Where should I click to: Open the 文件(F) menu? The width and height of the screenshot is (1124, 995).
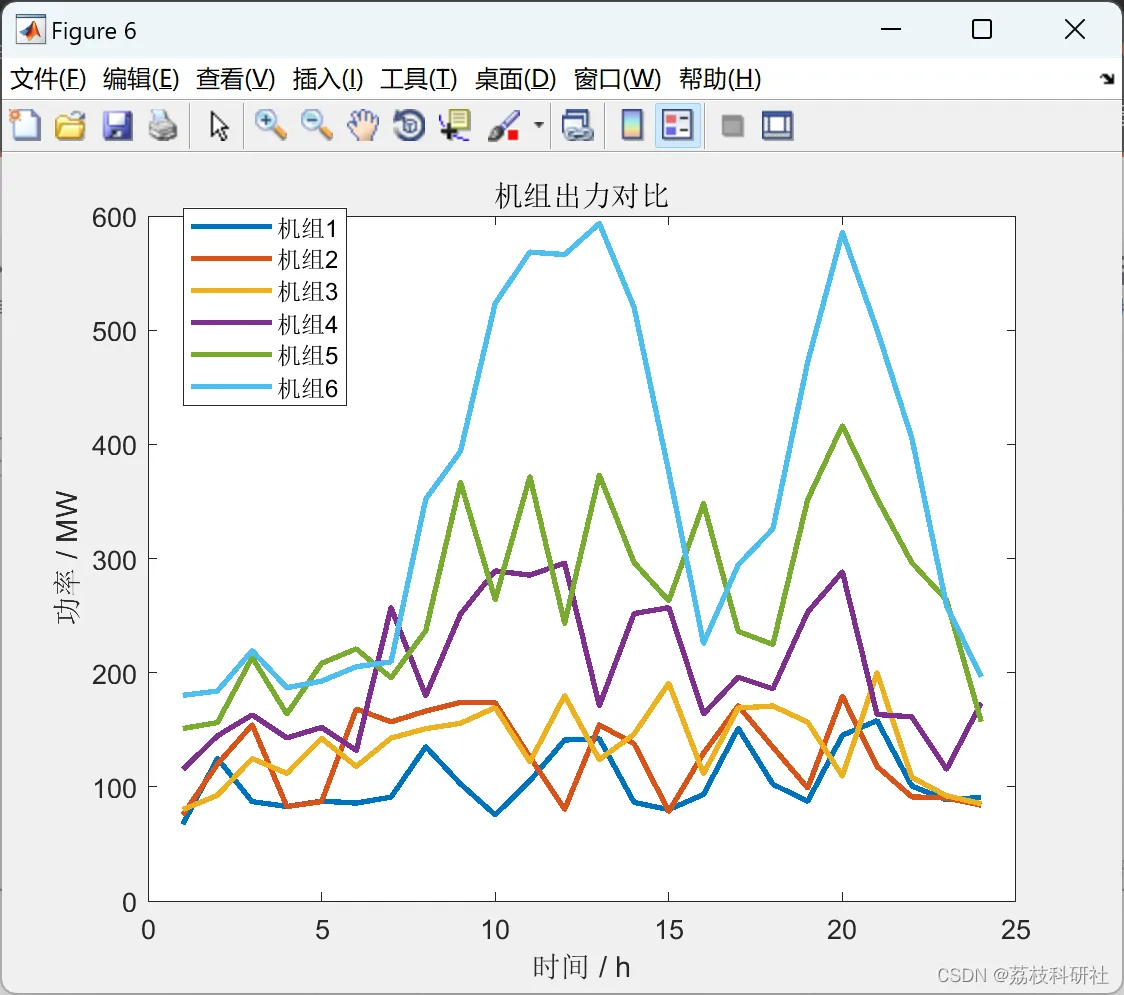pos(48,79)
